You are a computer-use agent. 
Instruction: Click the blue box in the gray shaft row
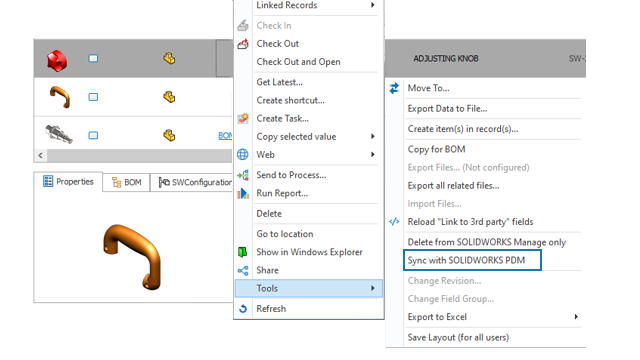pyautogui.click(x=93, y=136)
